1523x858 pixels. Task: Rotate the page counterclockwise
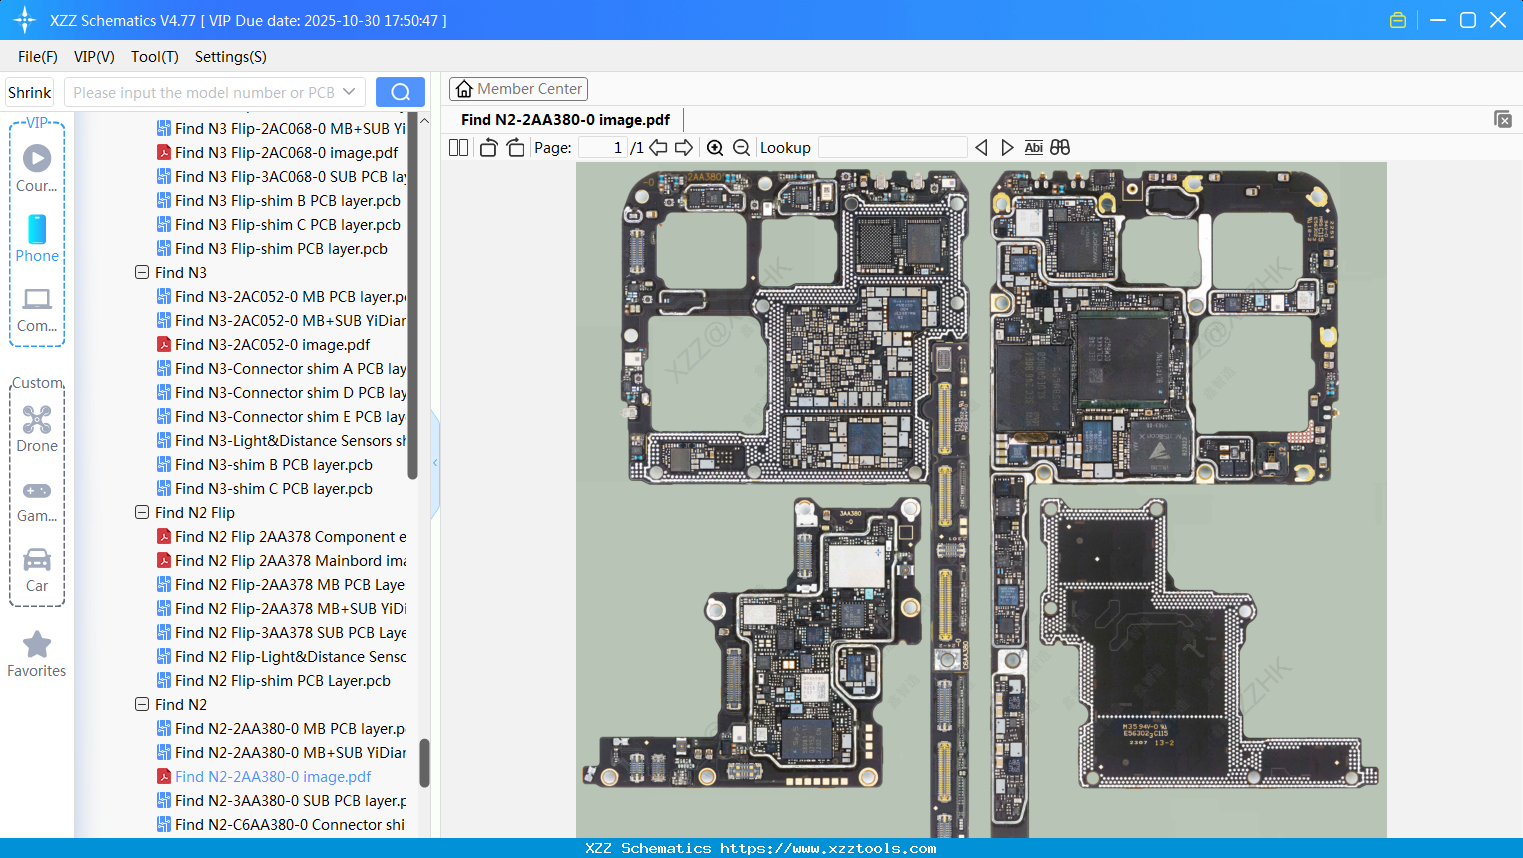pos(488,148)
